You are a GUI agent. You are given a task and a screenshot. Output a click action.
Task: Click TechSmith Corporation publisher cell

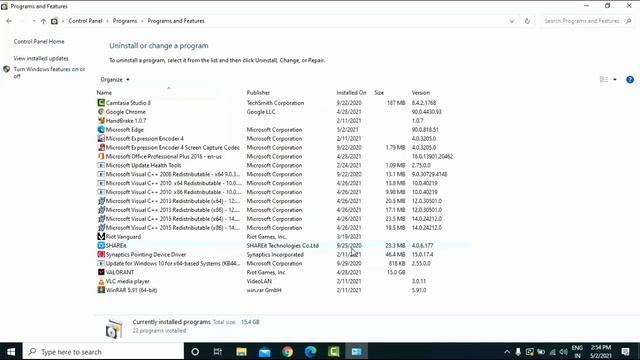point(275,103)
